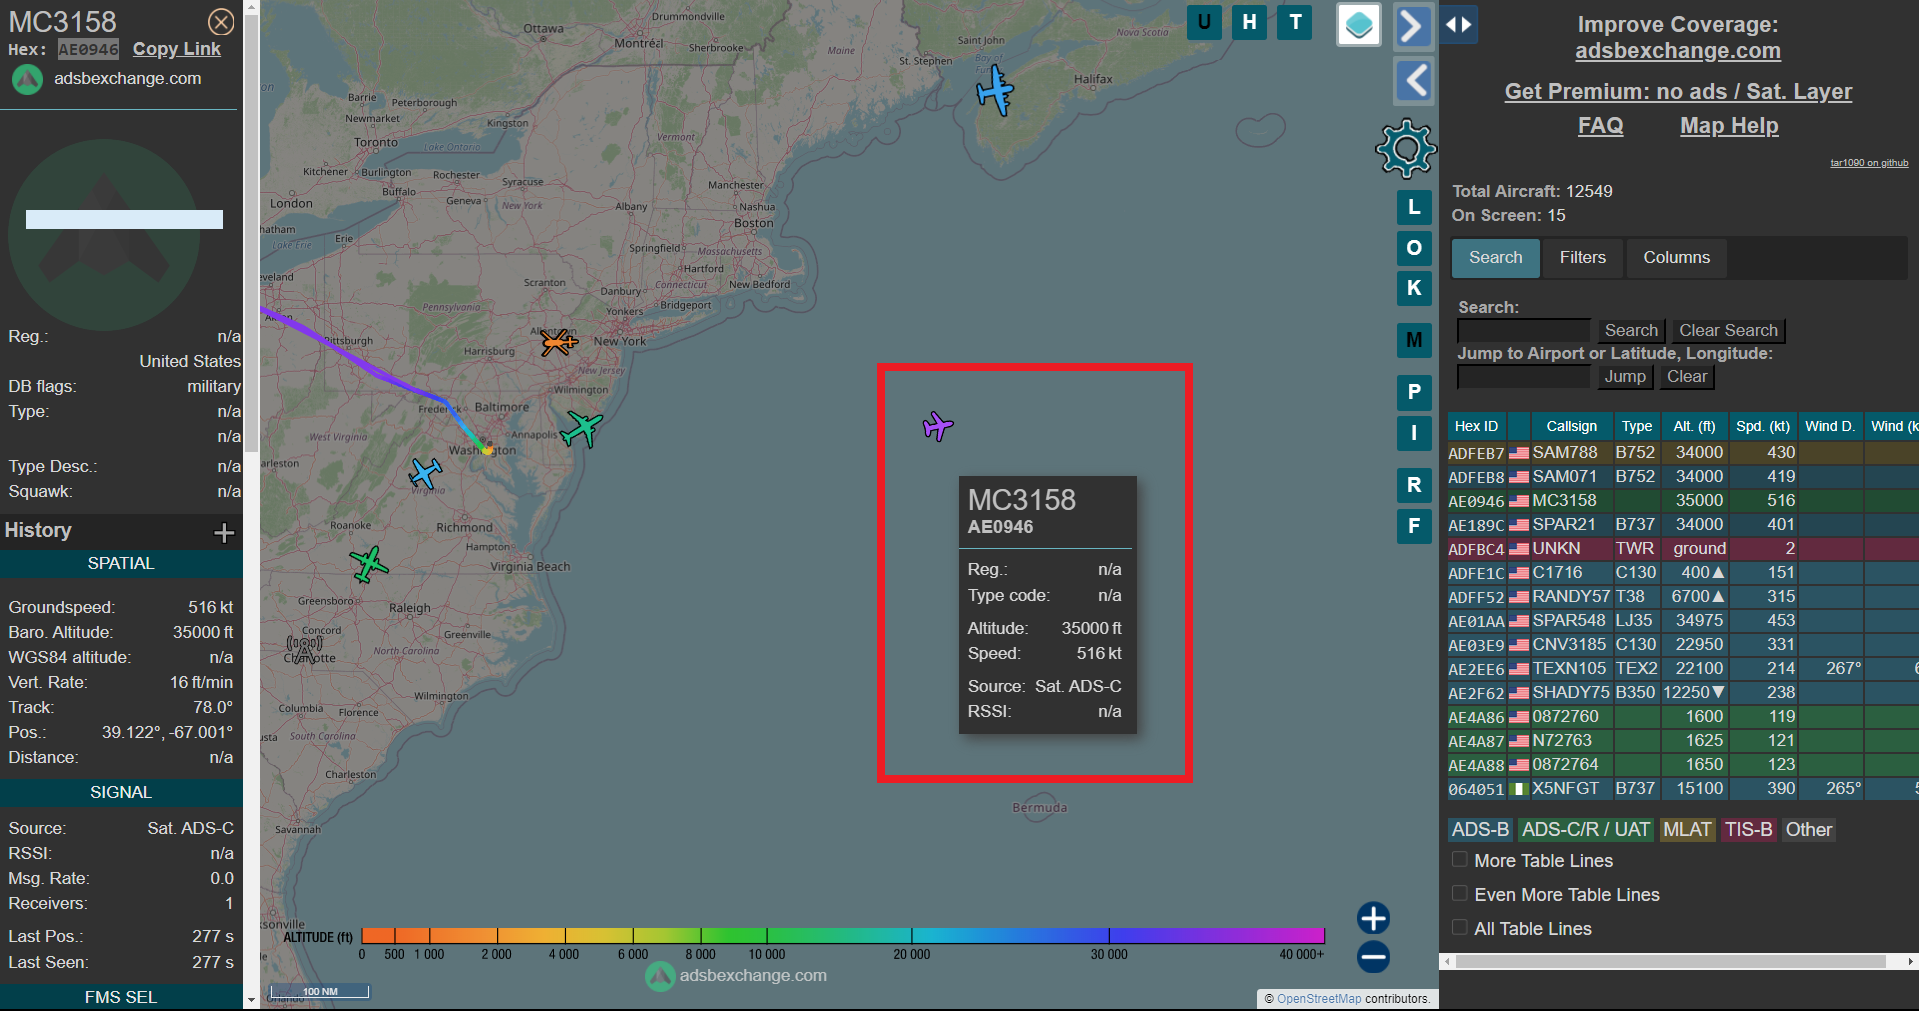Select the RANDY57 table row
The width and height of the screenshot is (1919, 1011).
coord(1683,597)
